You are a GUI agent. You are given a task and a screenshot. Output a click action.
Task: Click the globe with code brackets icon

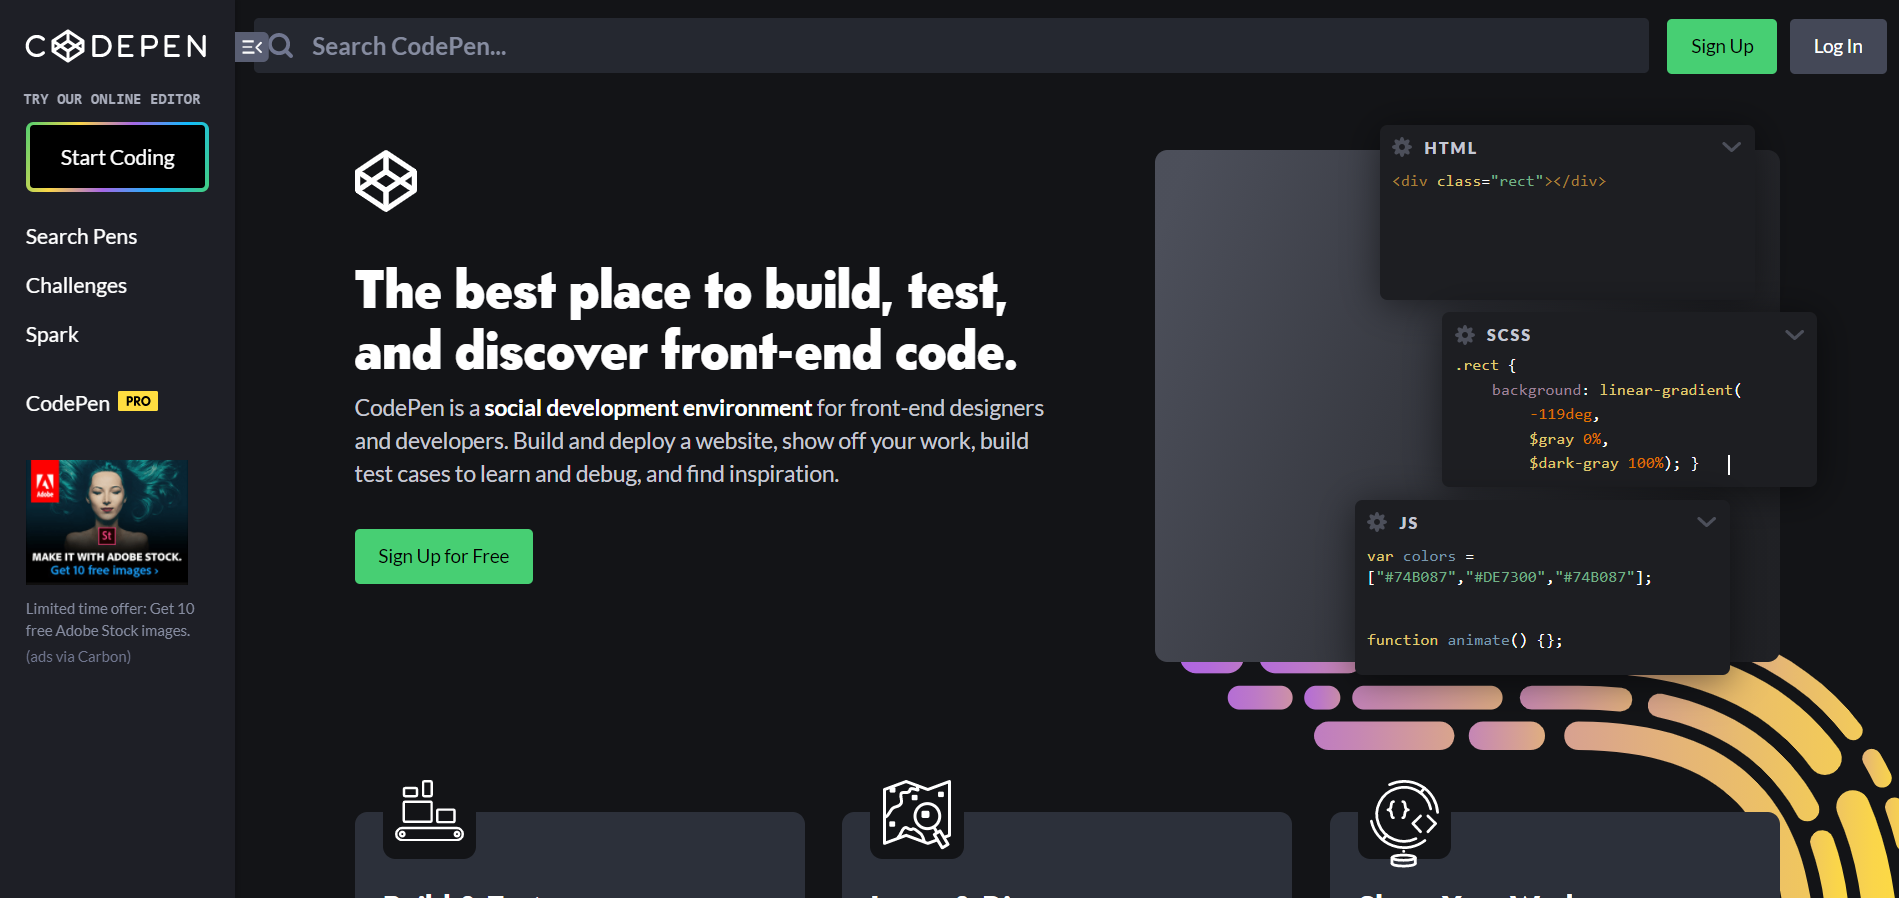[1405, 822]
